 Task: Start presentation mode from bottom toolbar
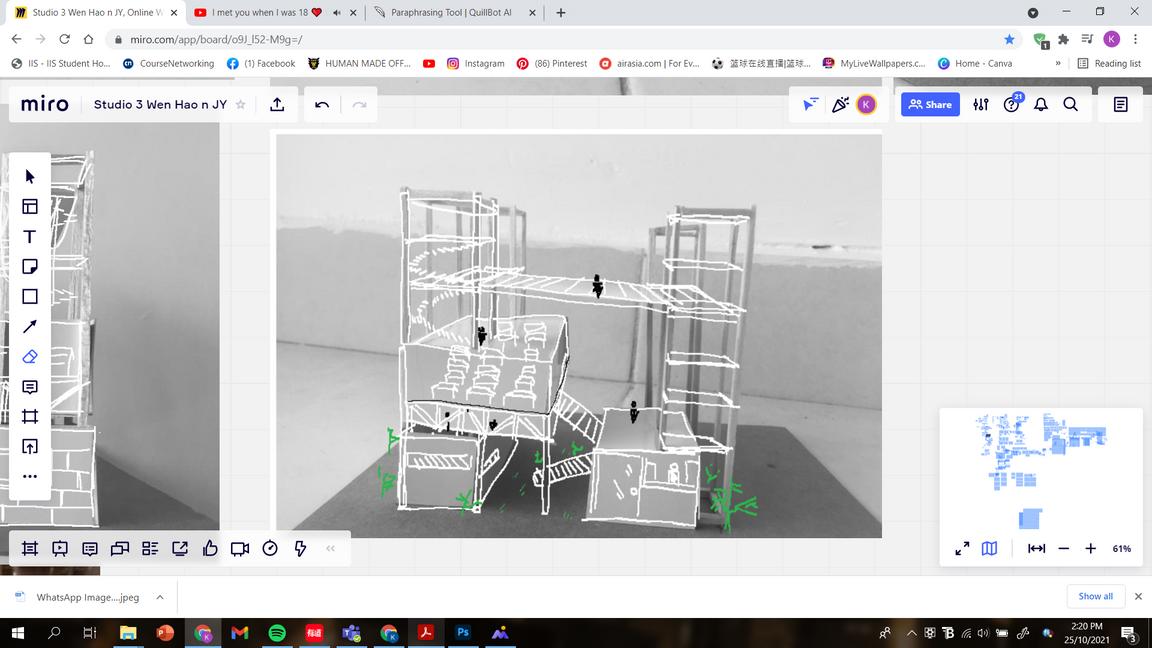pyautogui.click(x=60, y=549)
